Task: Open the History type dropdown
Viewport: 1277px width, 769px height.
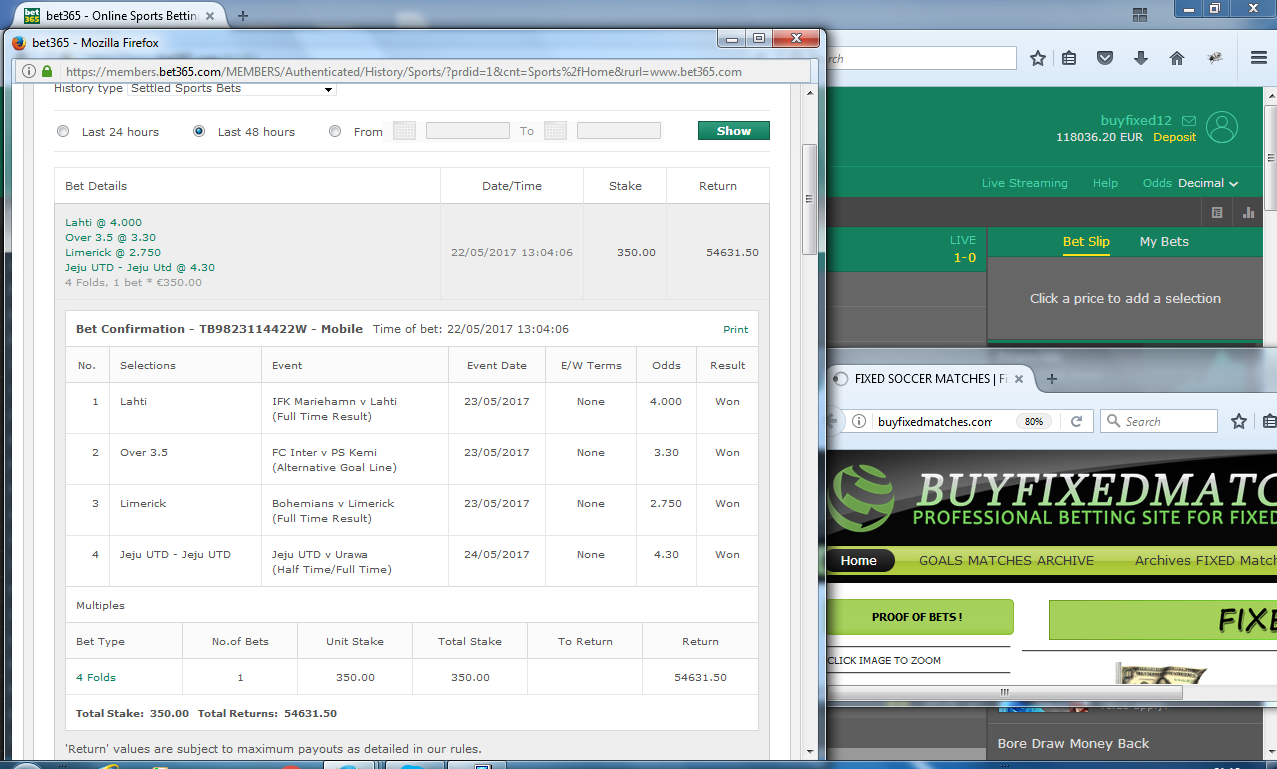Action: [231, 89]
